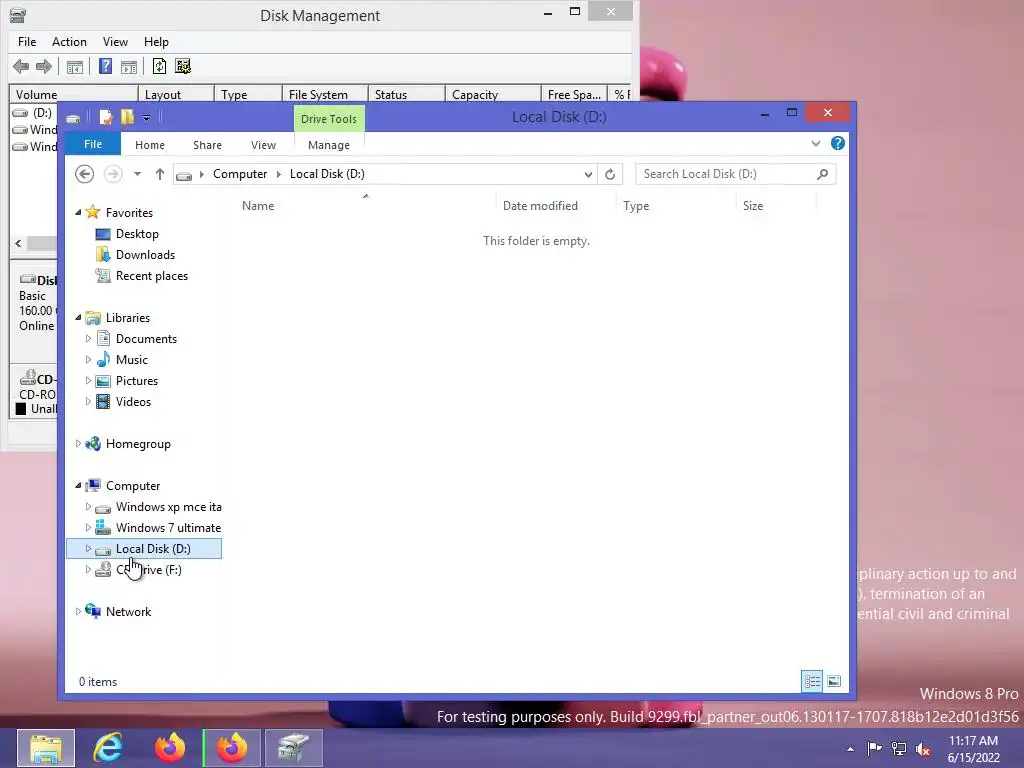Click New folder icon in Explorer quick access toolbar
Image resolution: width=1024 pixels, height=768 pixels.
pyautogui.click(x=127, y=117)
